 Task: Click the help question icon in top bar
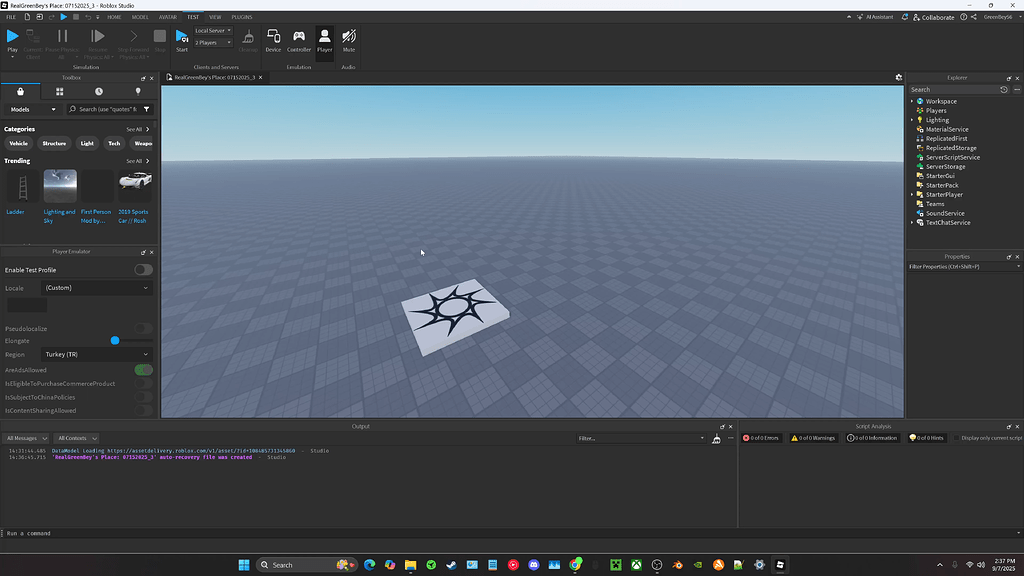pyautogui.click(x=963, y=17)
